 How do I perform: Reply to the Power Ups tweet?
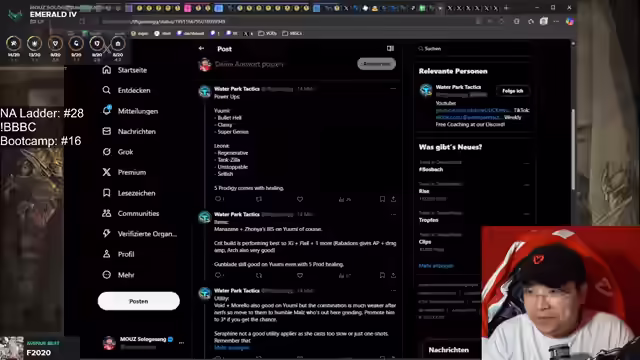click(x=219, y=199)
